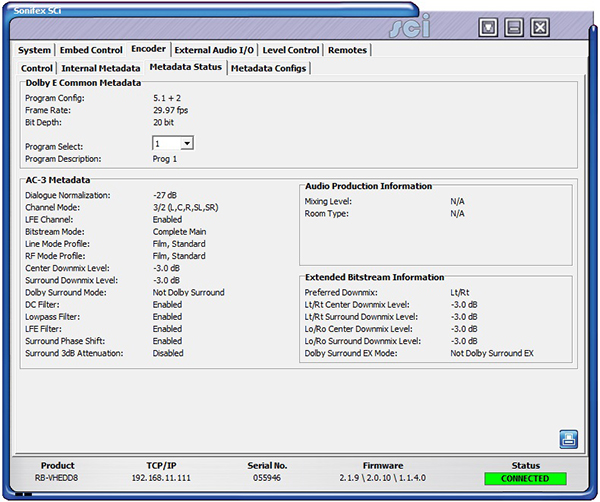
Task: Go to External Audio I/O tab
Action: point(214,50)
